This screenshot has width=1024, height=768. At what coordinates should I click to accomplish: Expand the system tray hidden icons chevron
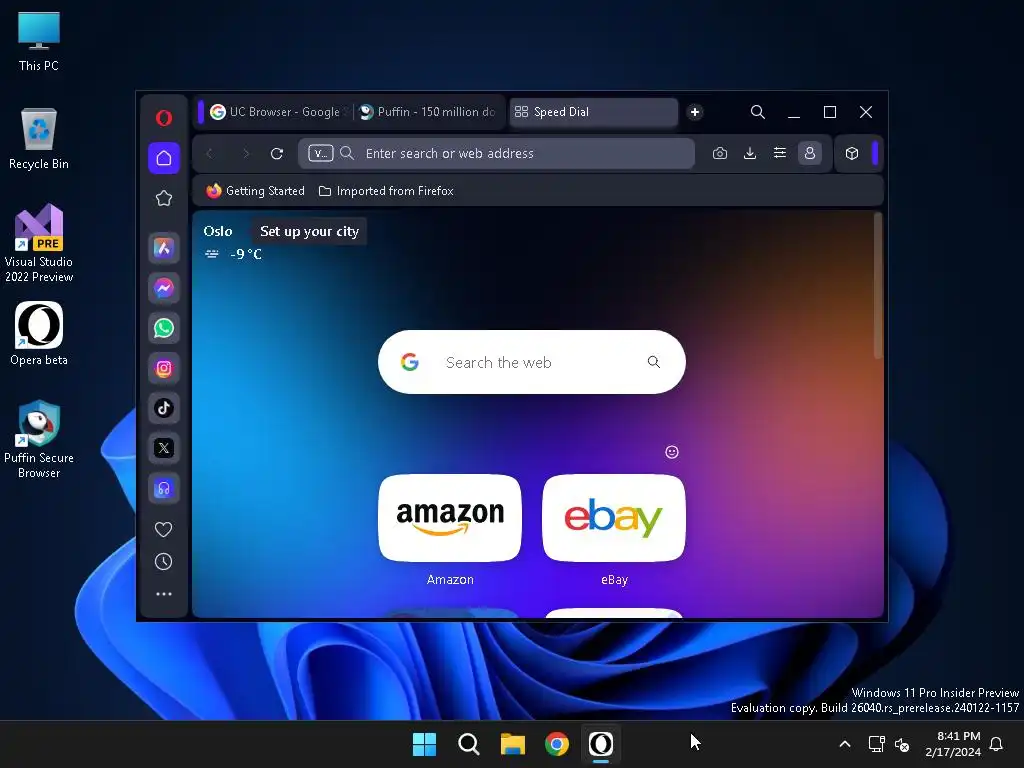(844, 744)
